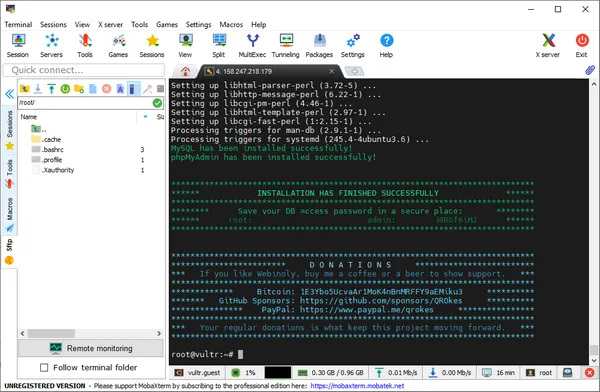Expand the Name column sort dropdown
Image resolution: width=600 pixels, height=392 pixels.
point(145,117)
